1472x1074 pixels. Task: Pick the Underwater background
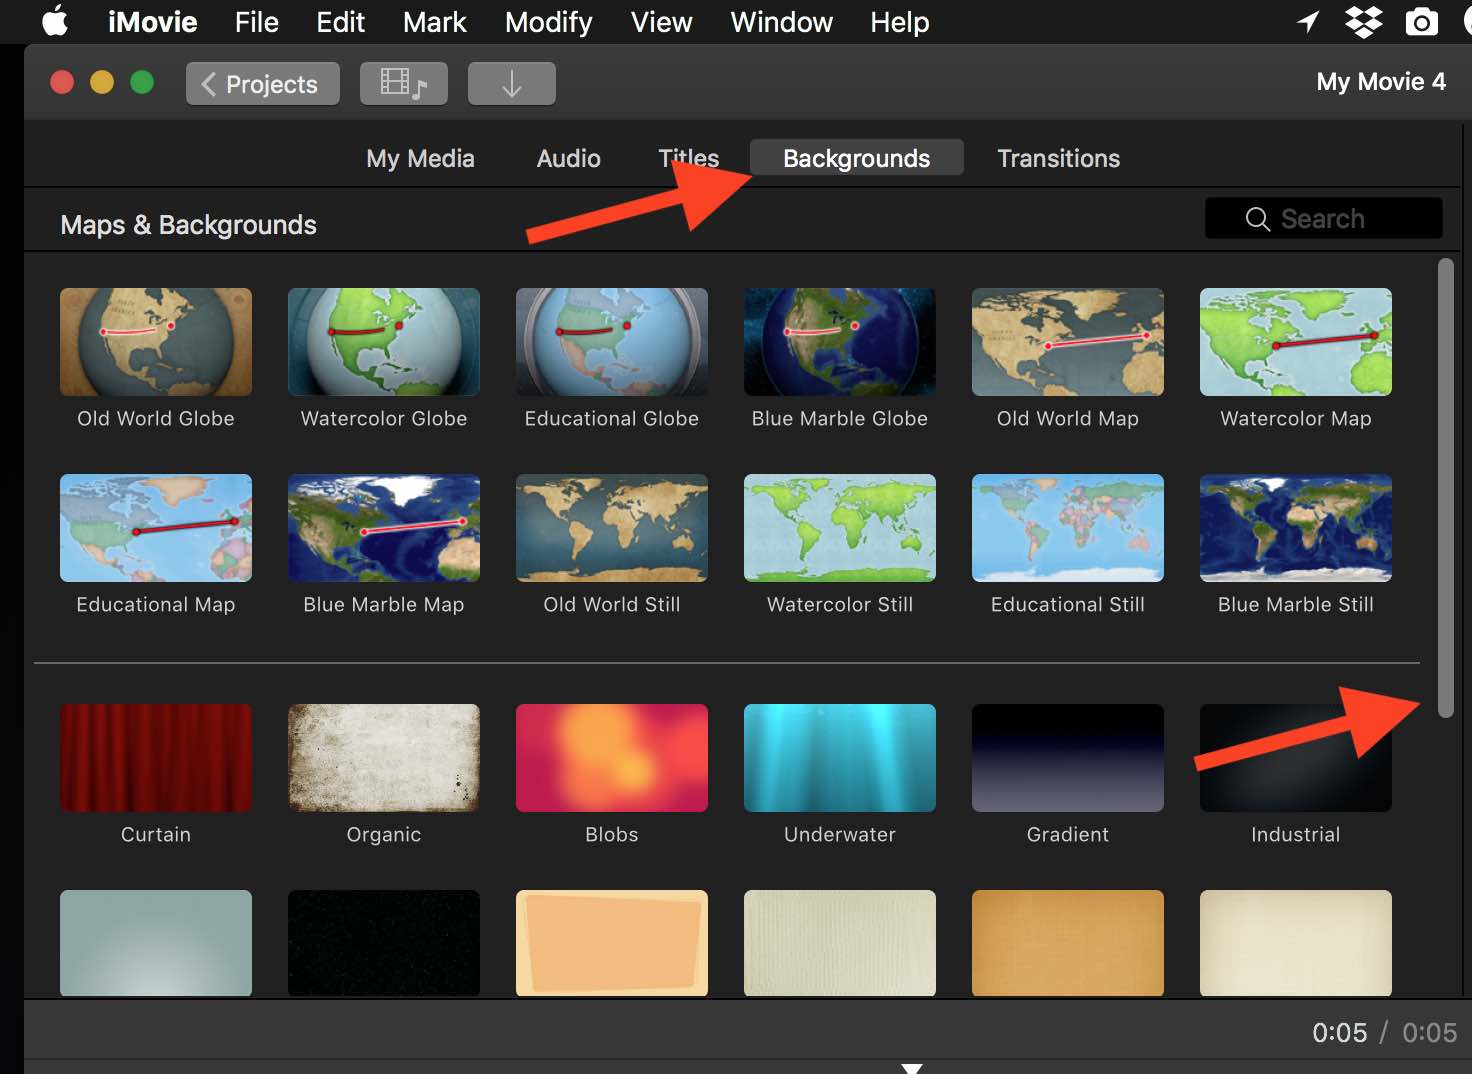[840, 758]
